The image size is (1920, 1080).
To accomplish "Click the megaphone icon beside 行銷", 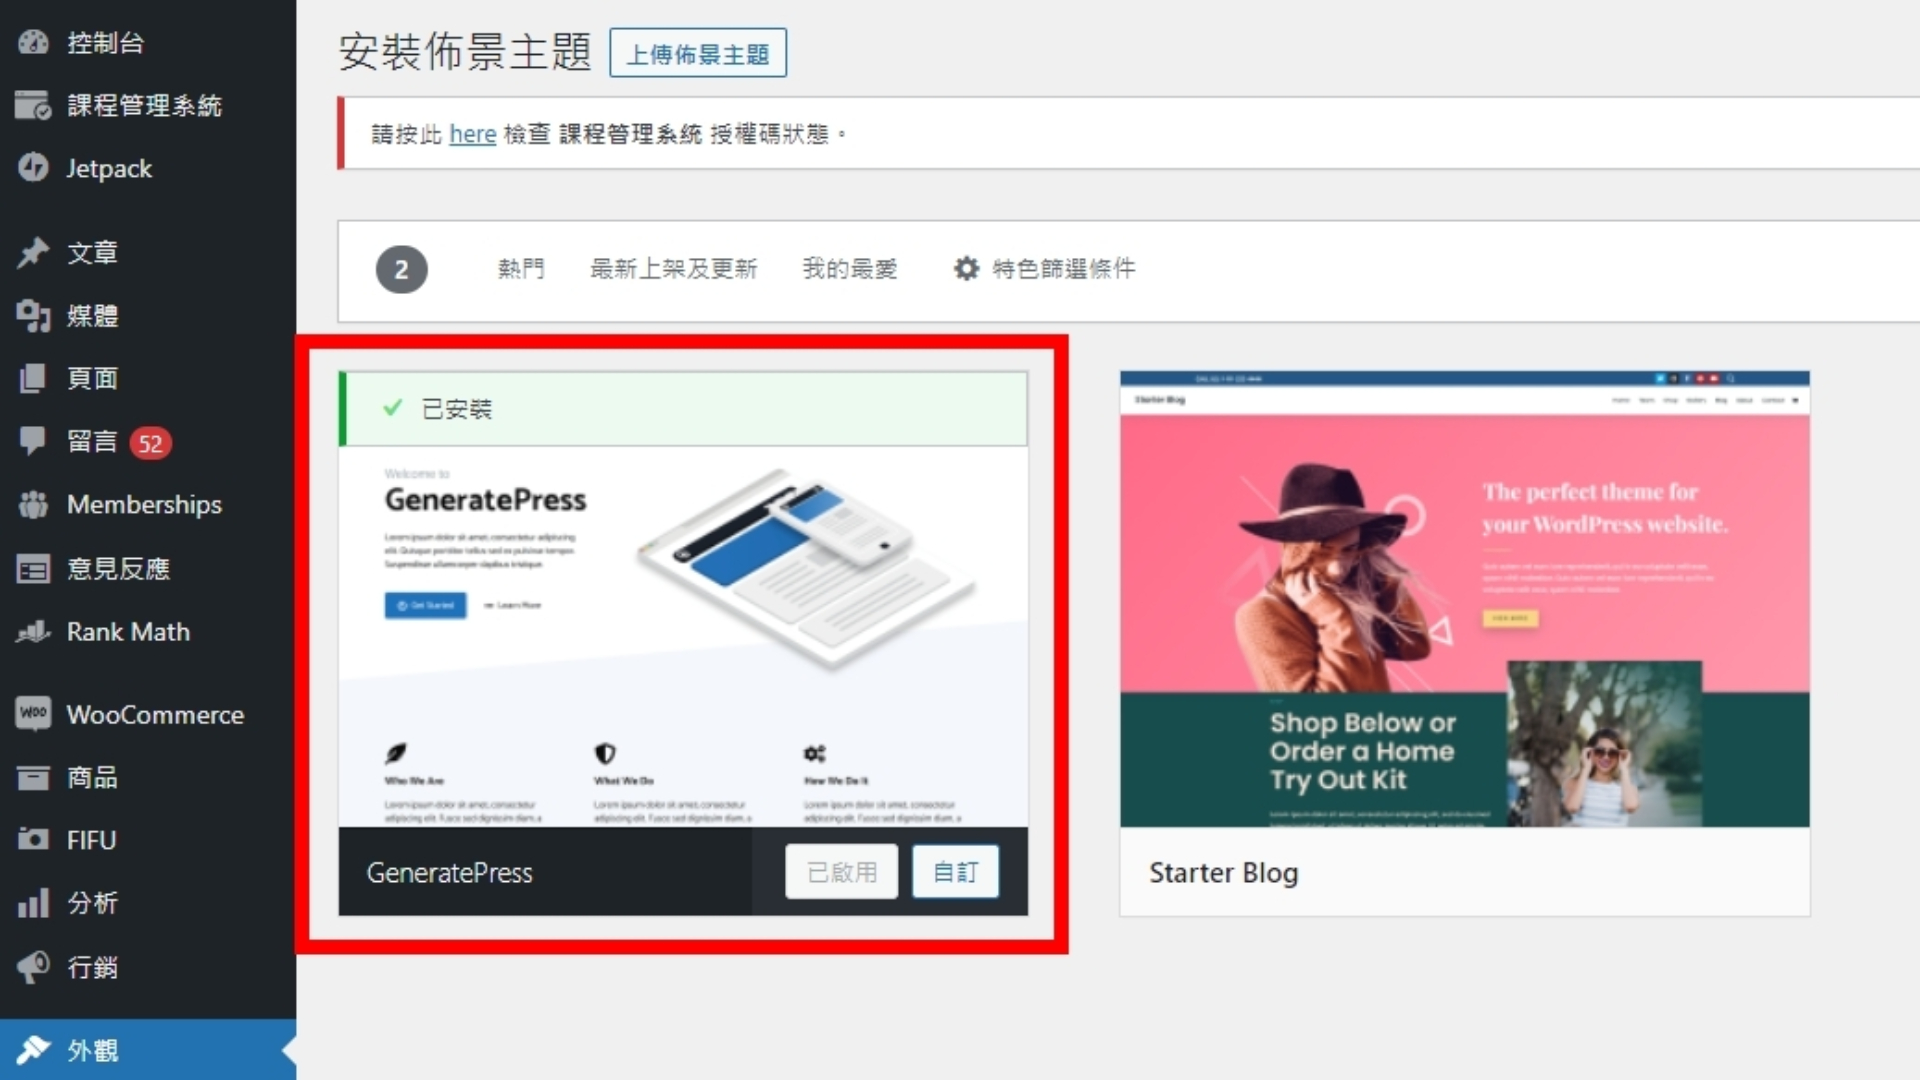I will [33, 966].
